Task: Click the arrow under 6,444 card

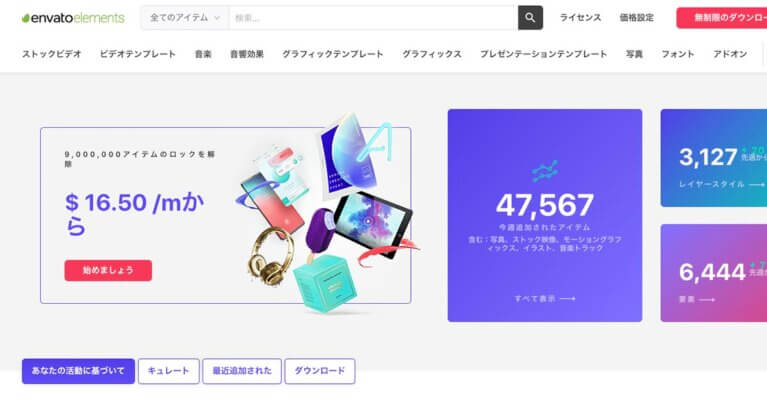Action: coord(707,299)
